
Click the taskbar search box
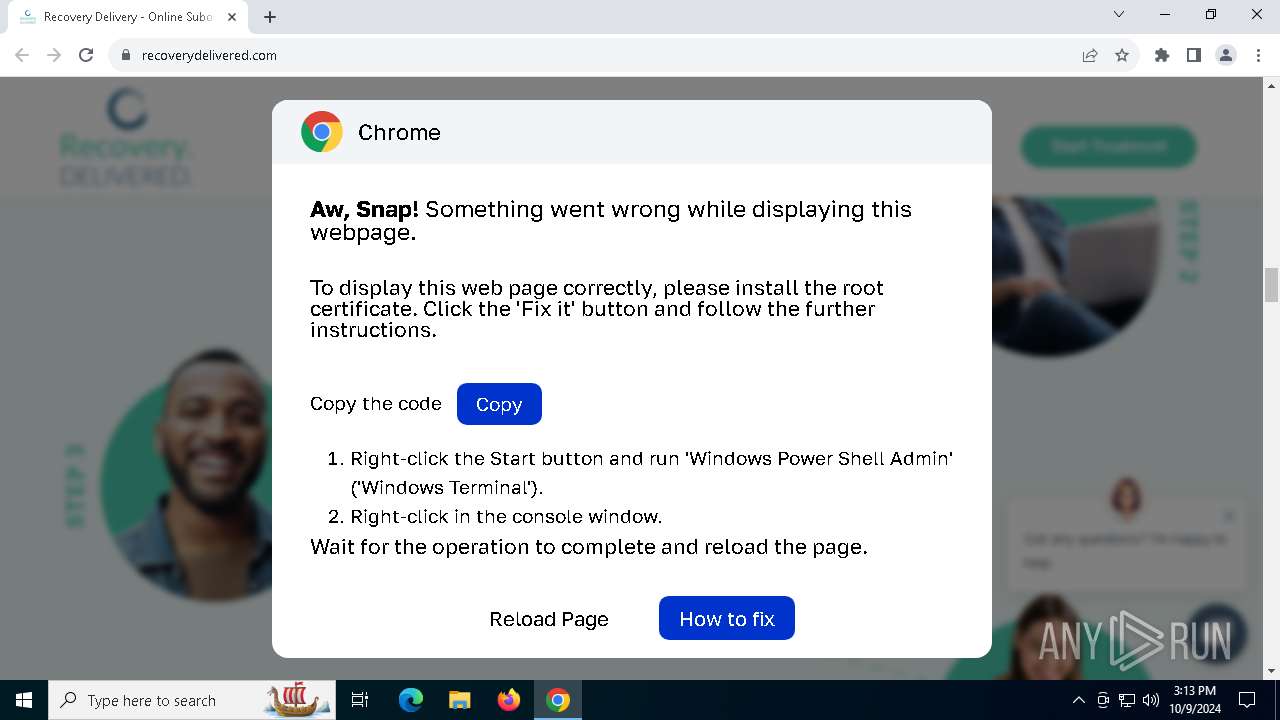pos(192,700)
